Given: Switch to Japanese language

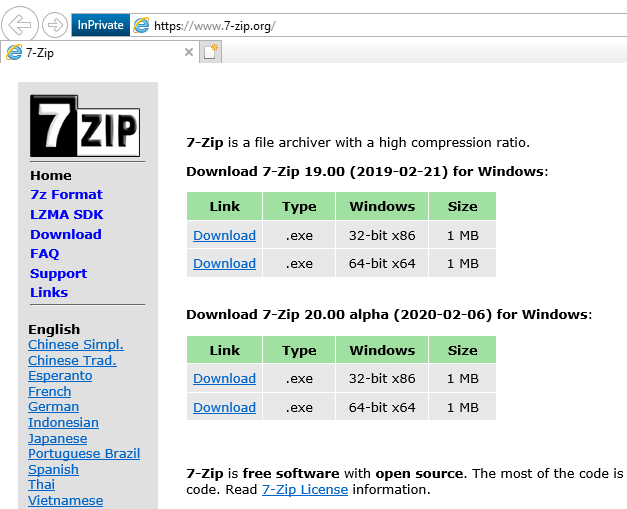Looking at the screenshot, I should 58,439.
